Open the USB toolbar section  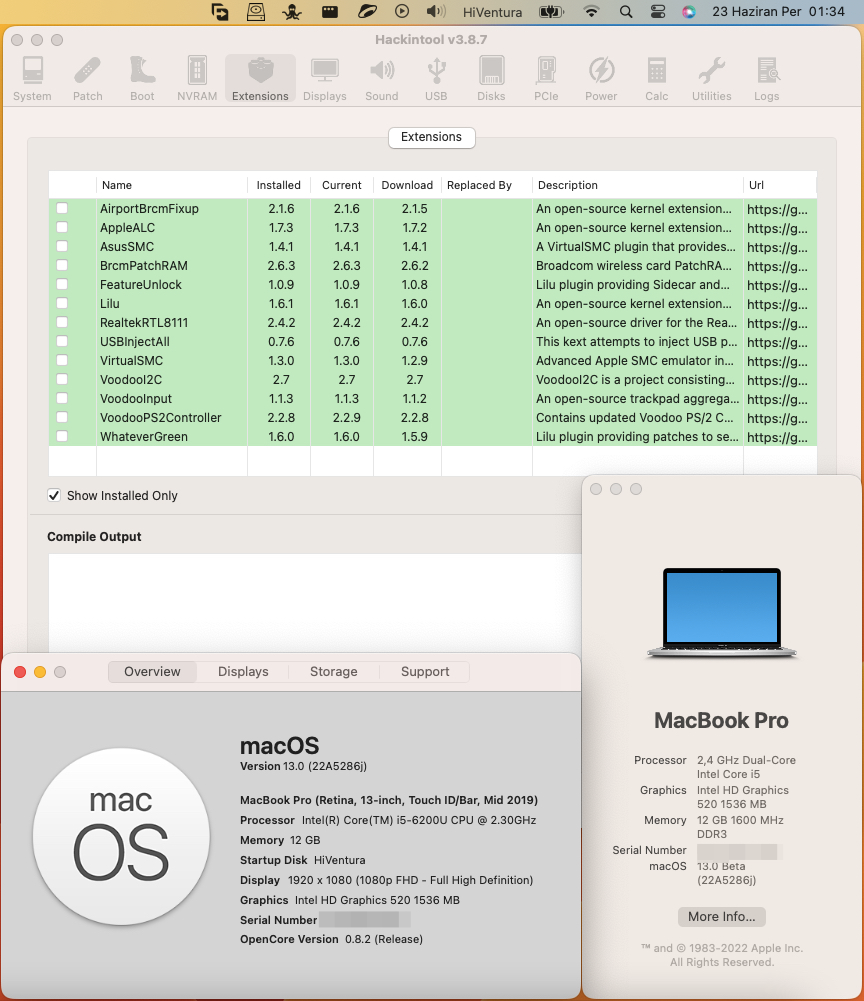coord(436,78)
